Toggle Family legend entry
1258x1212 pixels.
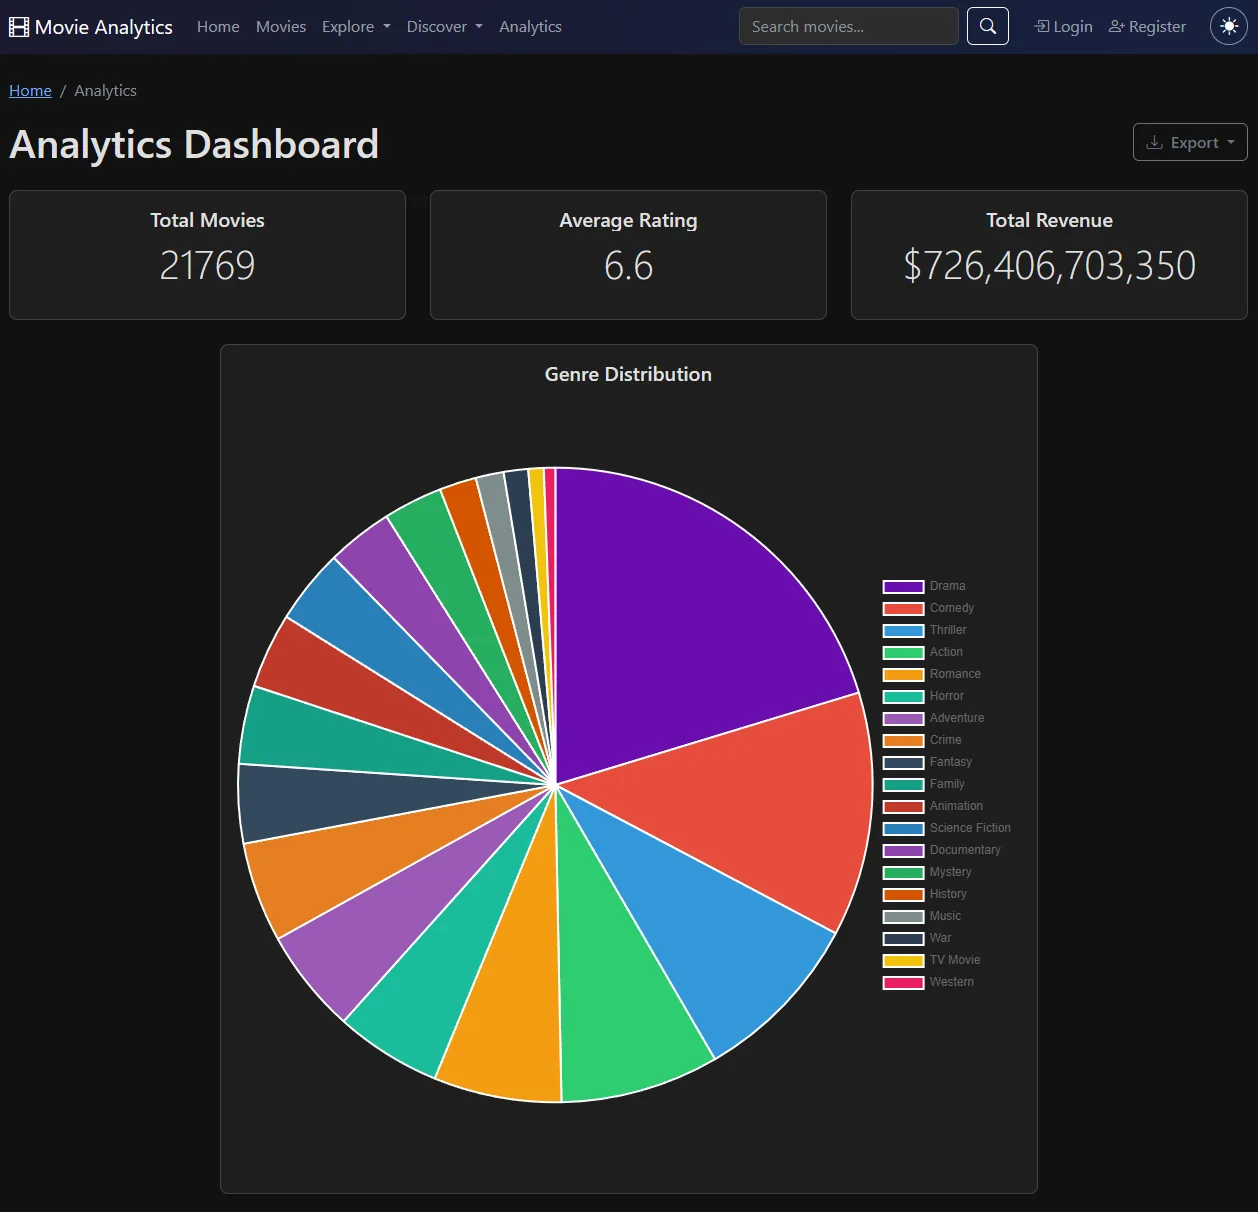click(x=924, y=785)
